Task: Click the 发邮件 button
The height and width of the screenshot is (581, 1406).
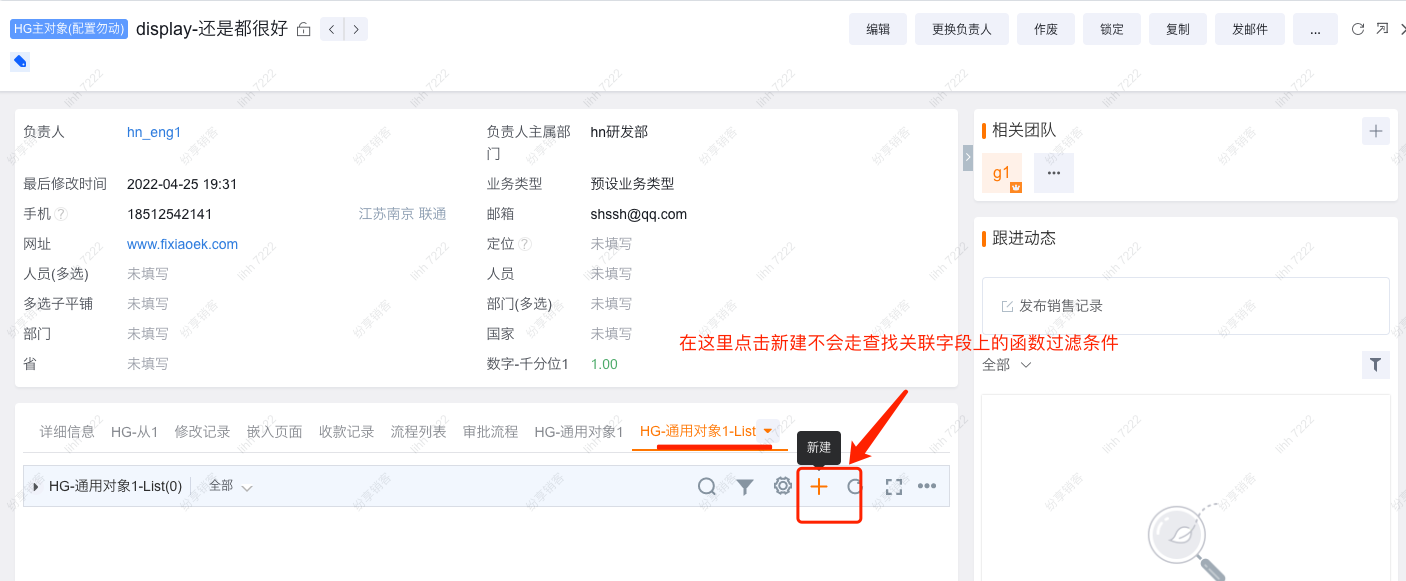Action: [1250, 29]
